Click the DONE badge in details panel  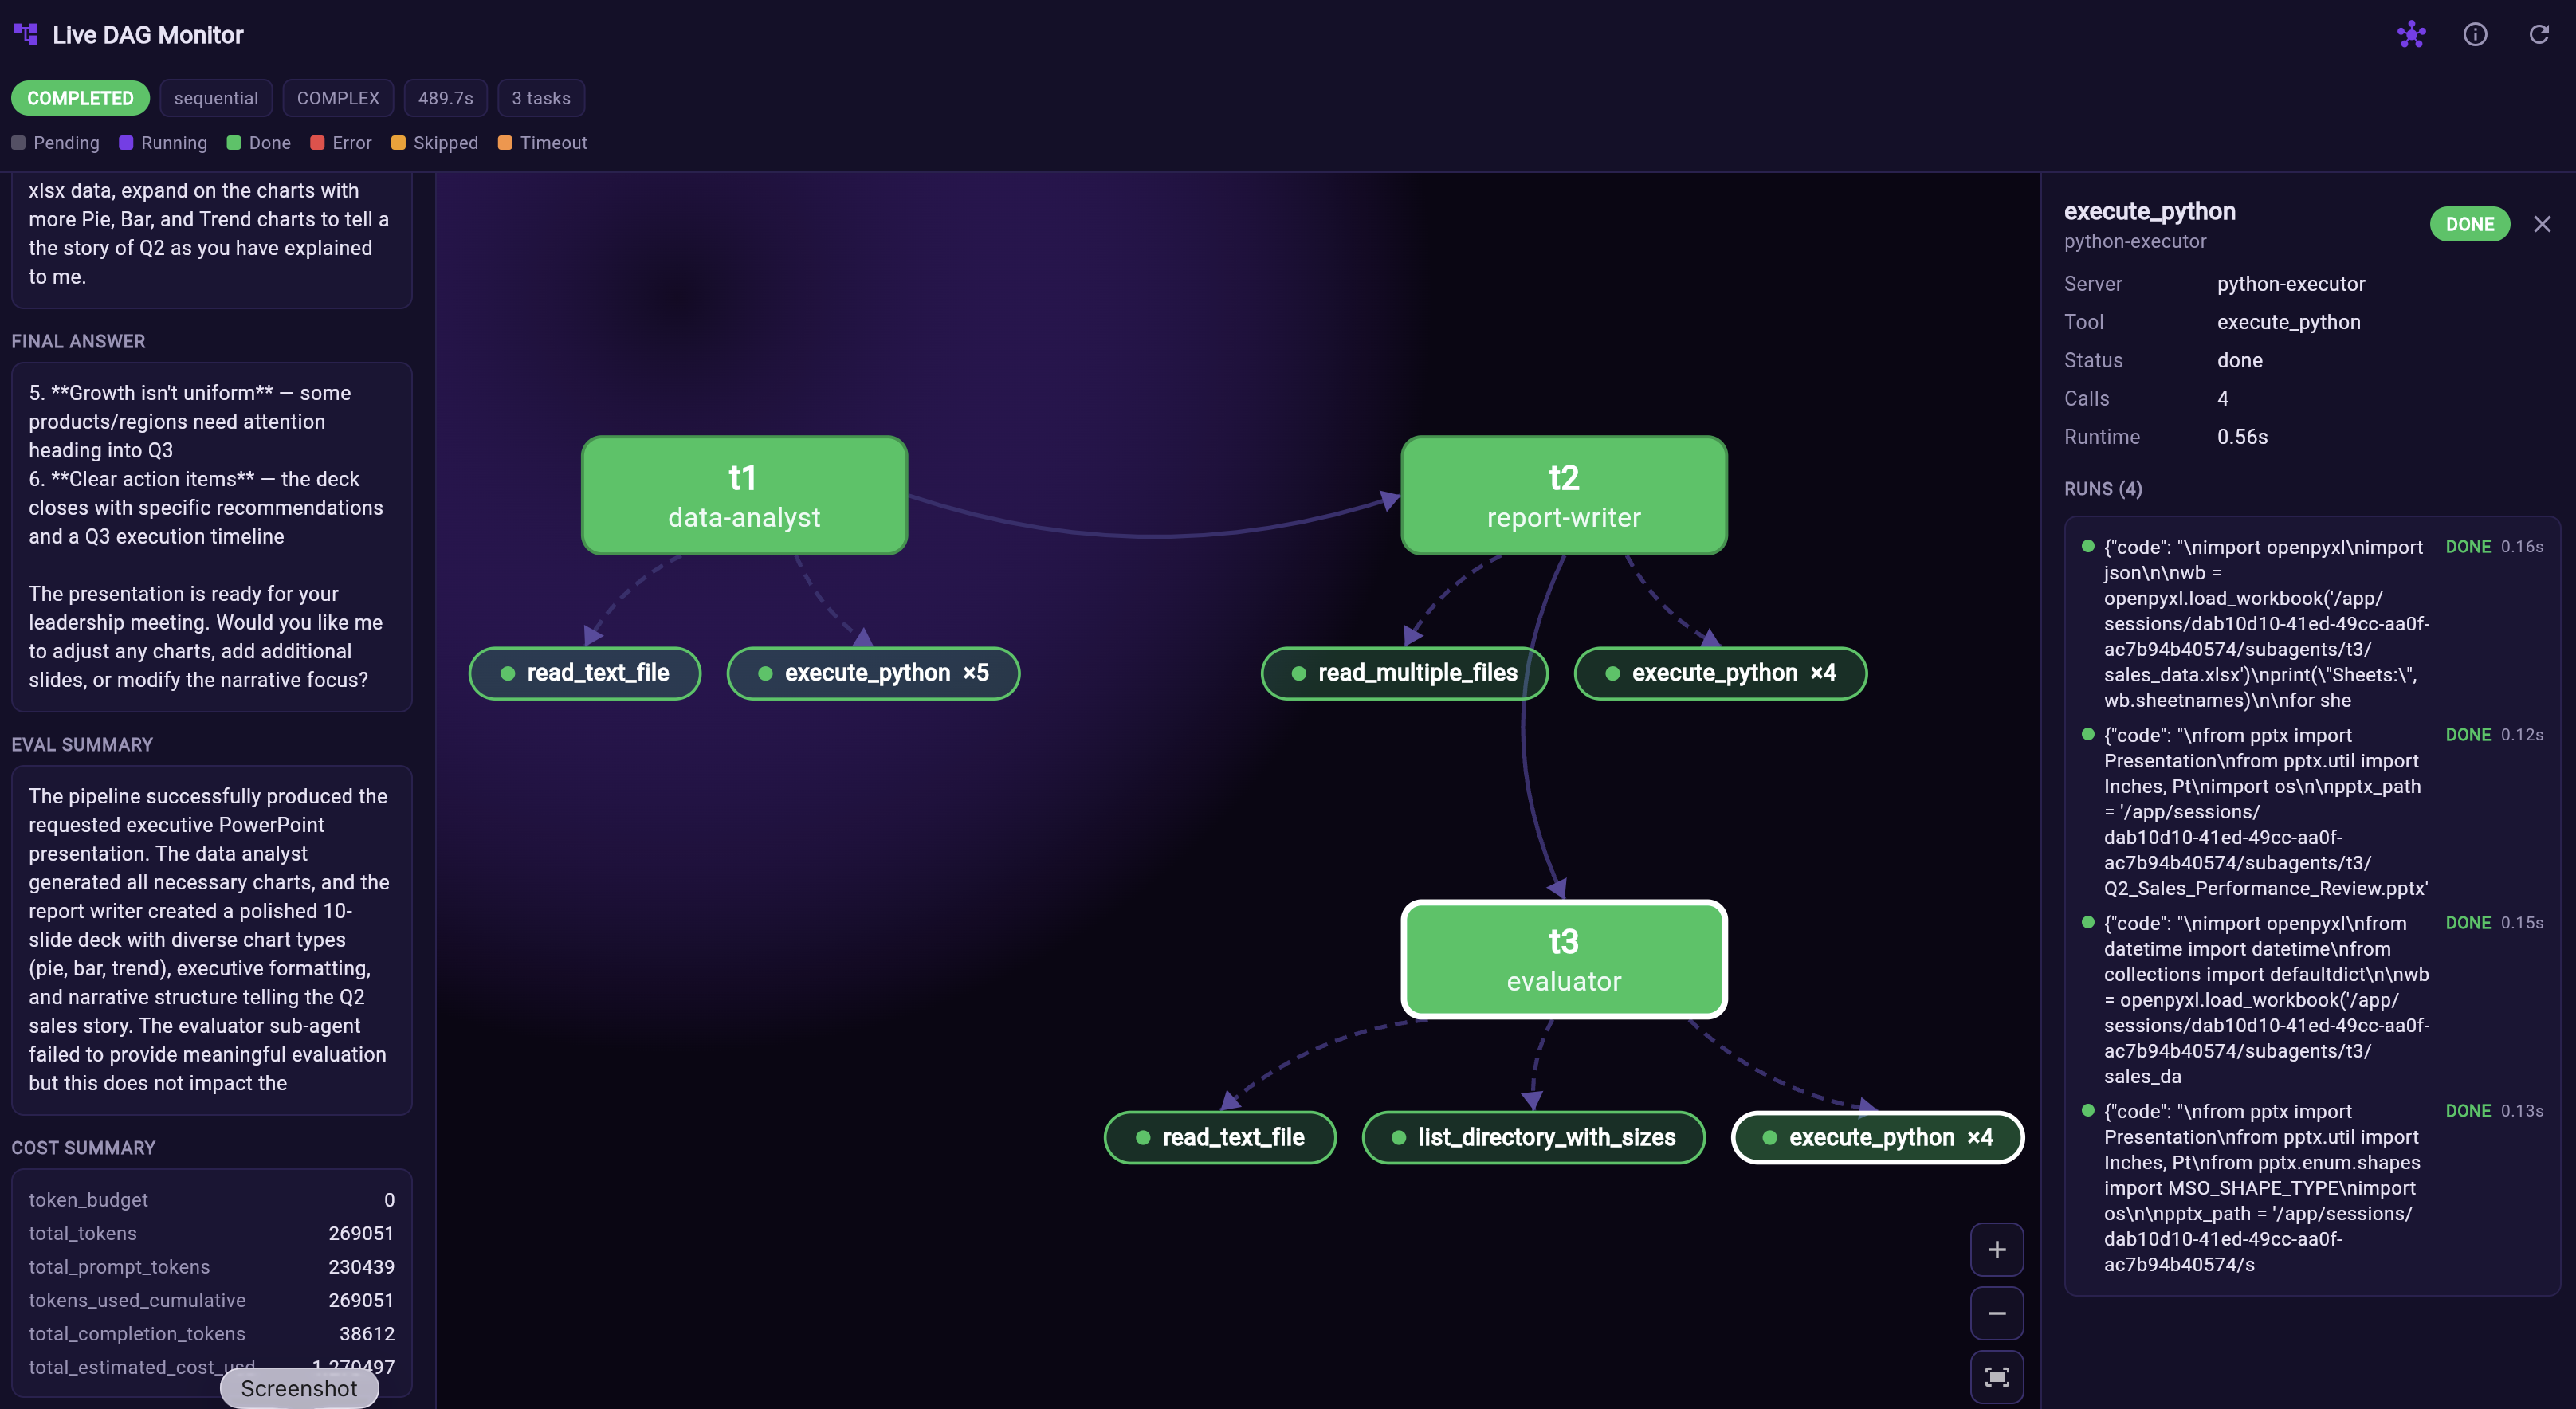[2469, 224]
